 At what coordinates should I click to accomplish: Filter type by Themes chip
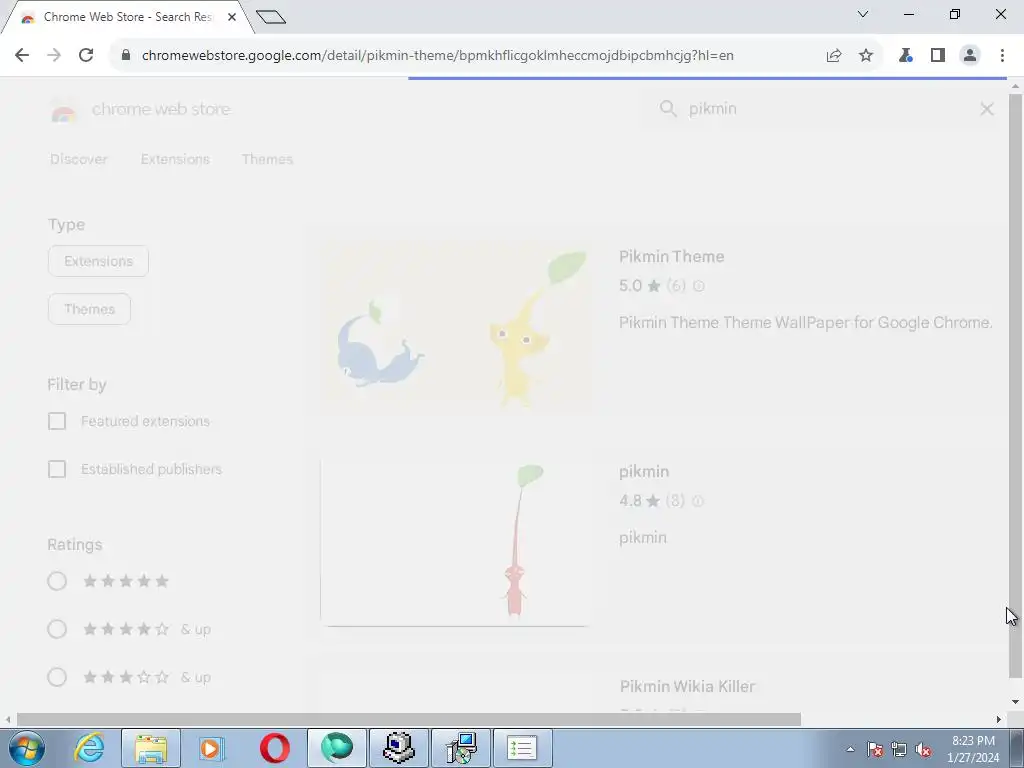89,309
